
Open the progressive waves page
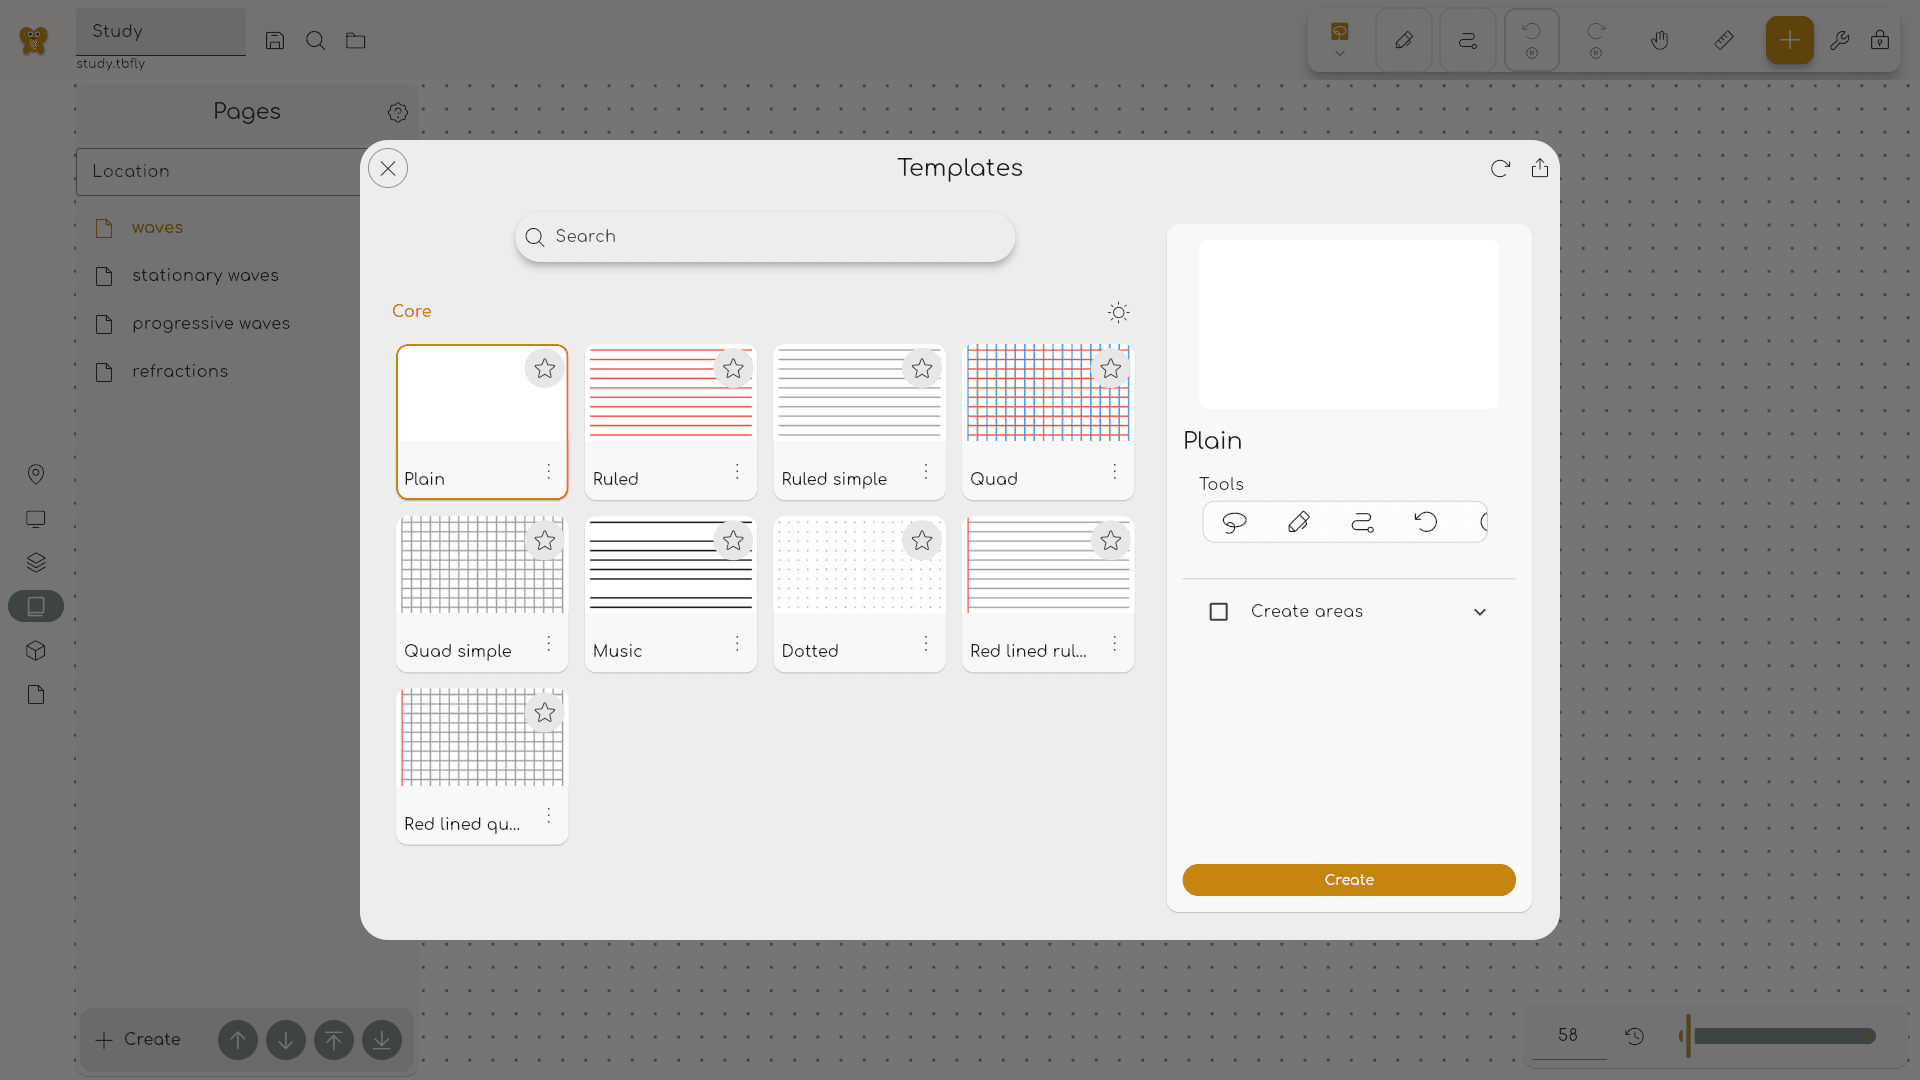(211, 324)
